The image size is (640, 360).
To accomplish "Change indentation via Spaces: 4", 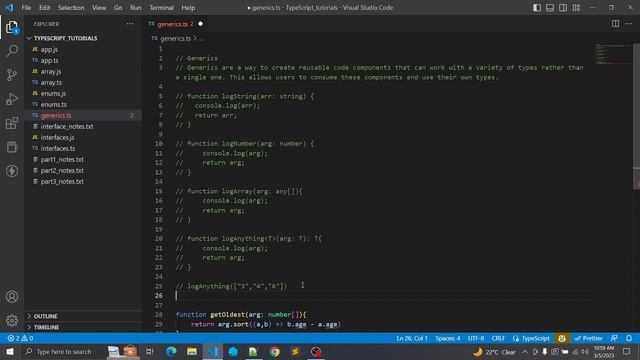I will tap(447, 338).
